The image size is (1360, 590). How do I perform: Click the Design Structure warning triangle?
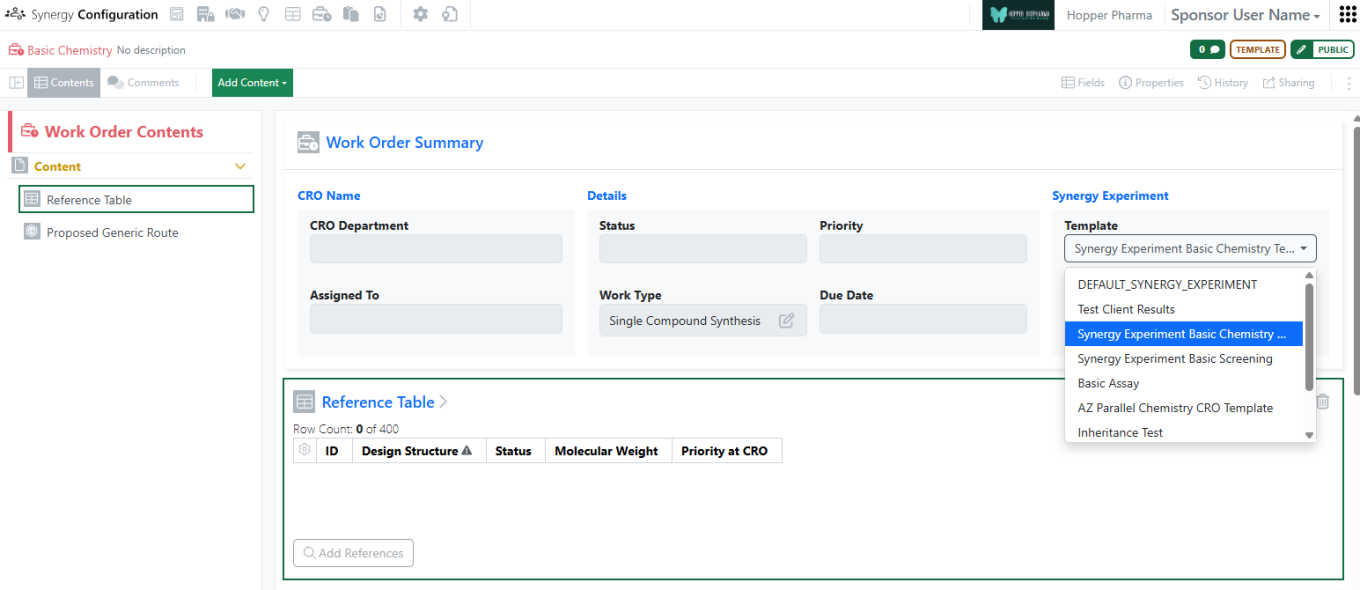point(467,451)
